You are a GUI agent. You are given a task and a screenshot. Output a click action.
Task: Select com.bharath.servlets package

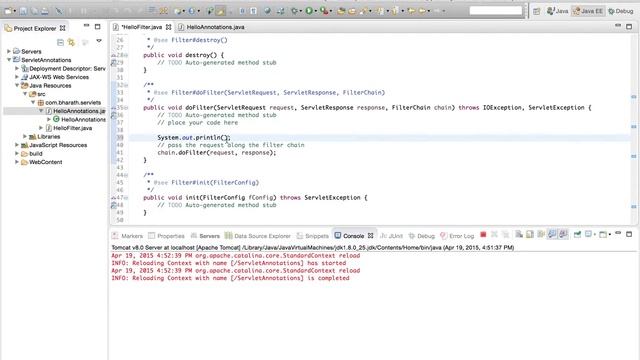coord(73,102)
